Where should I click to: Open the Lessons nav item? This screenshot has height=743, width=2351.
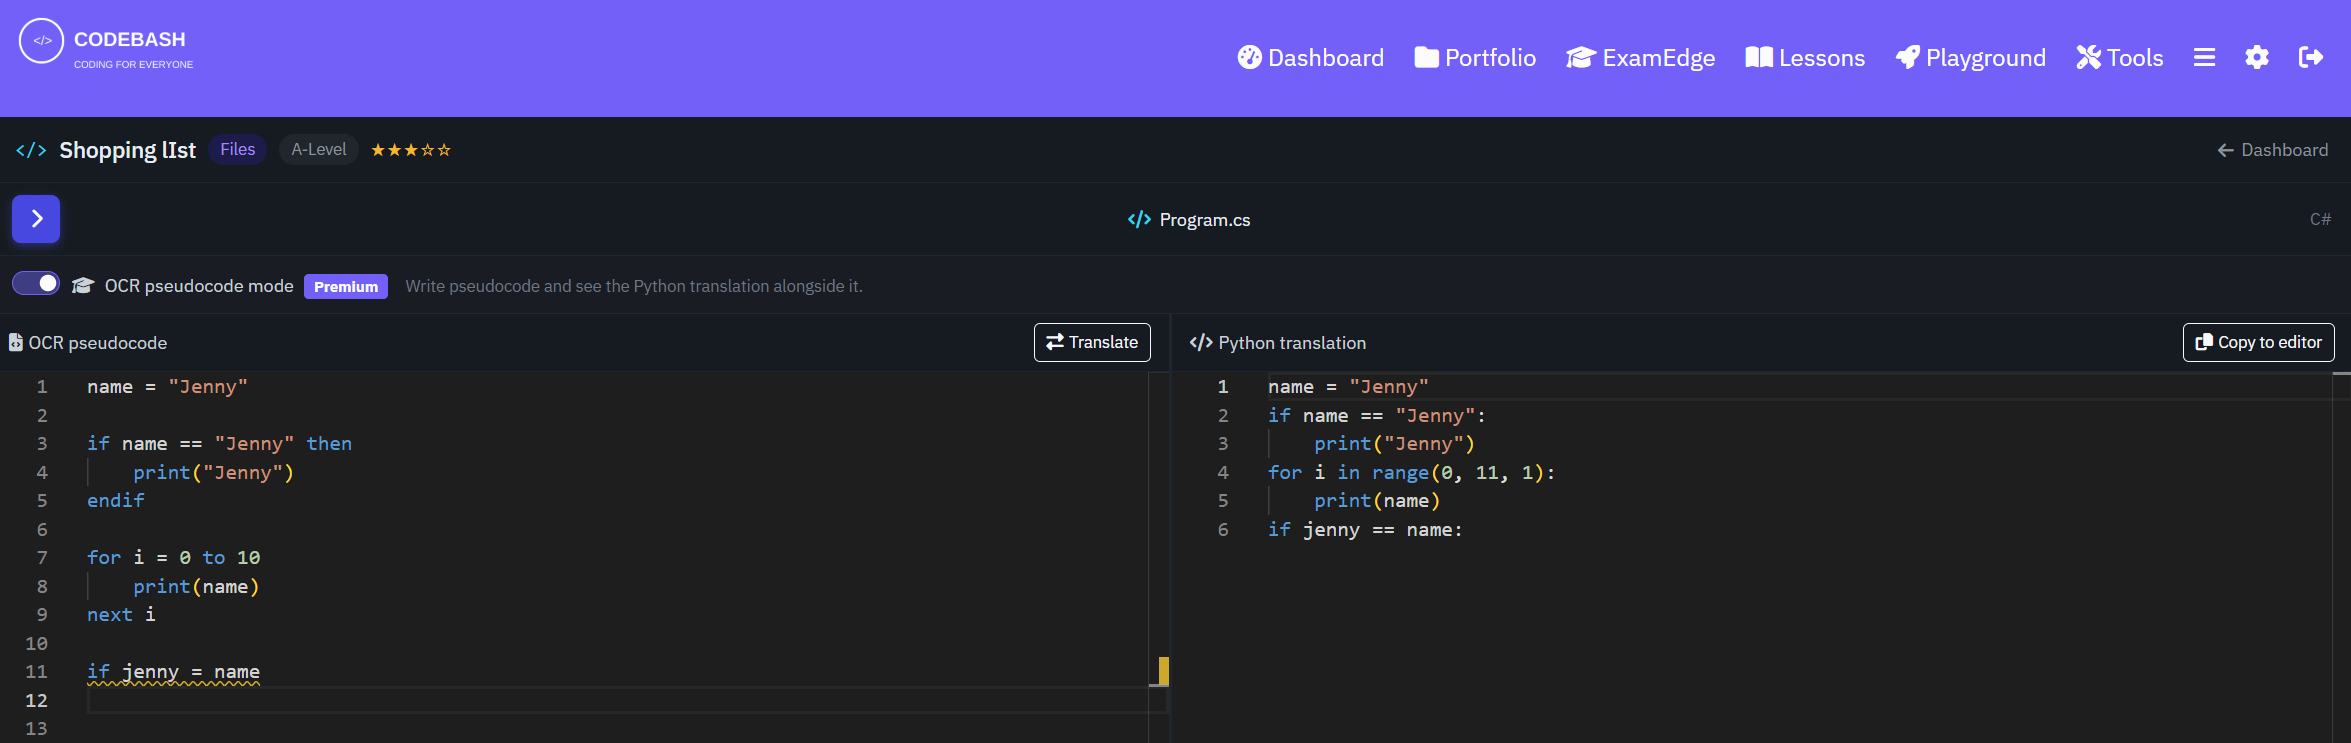1805,58
